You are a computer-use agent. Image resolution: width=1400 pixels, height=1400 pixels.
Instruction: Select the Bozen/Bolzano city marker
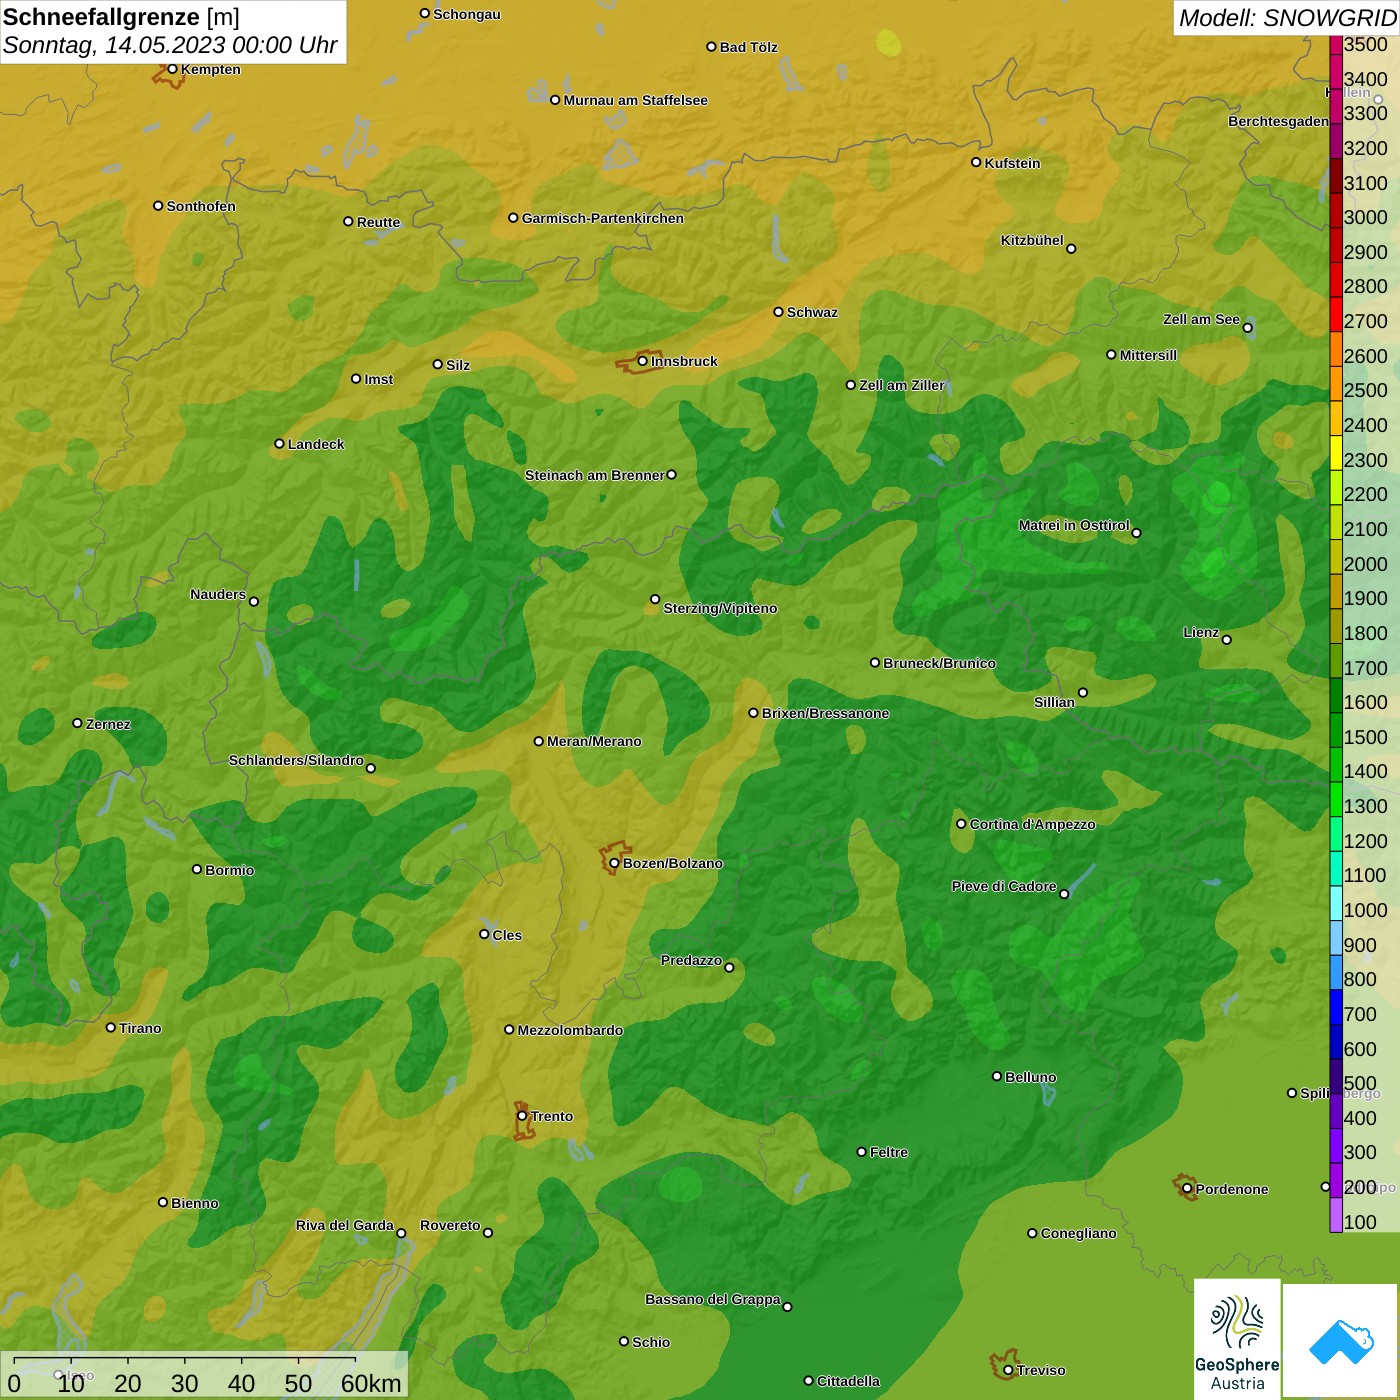(614, 863)
